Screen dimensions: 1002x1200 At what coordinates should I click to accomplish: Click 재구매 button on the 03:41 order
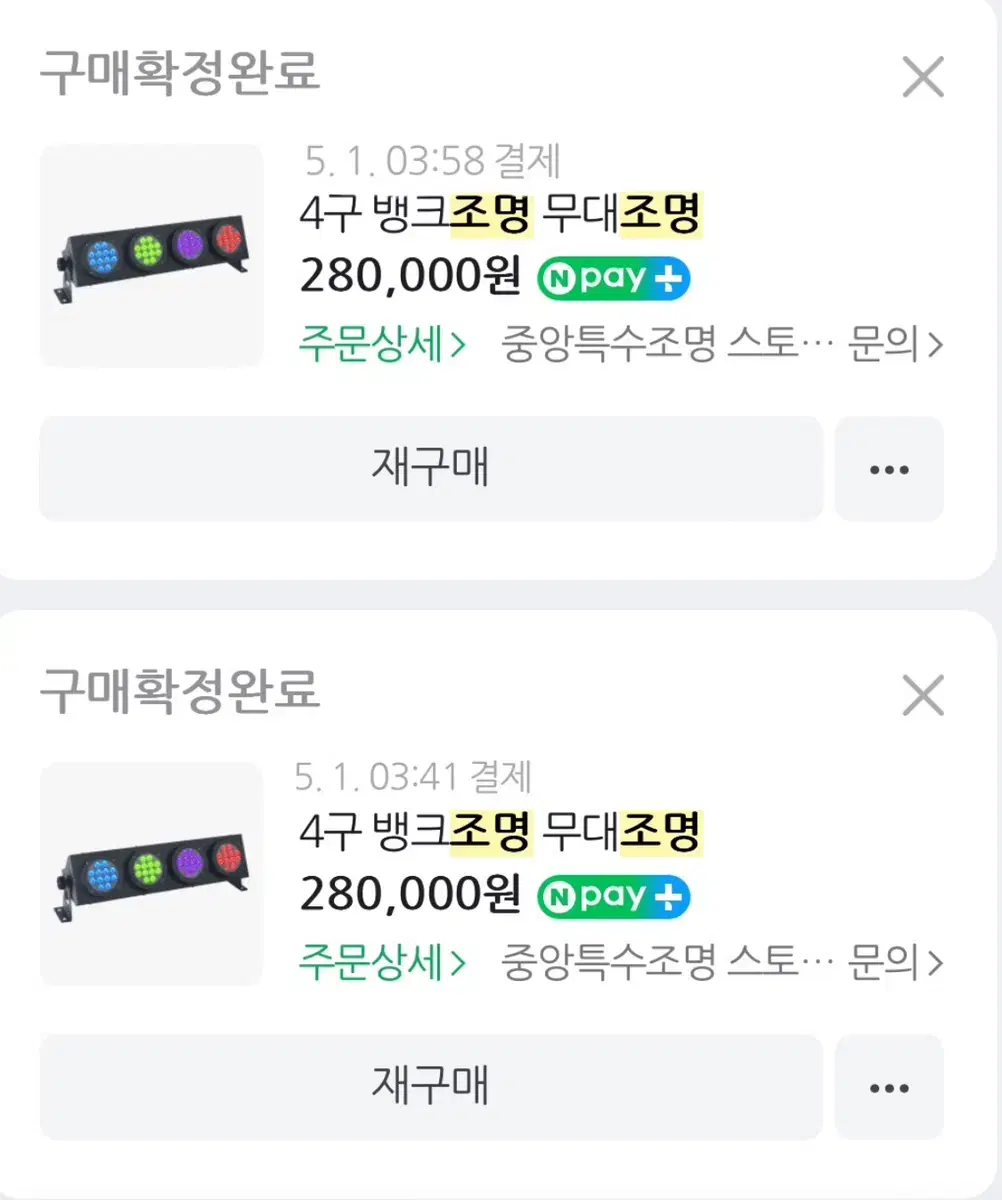tap(431, 1087)
